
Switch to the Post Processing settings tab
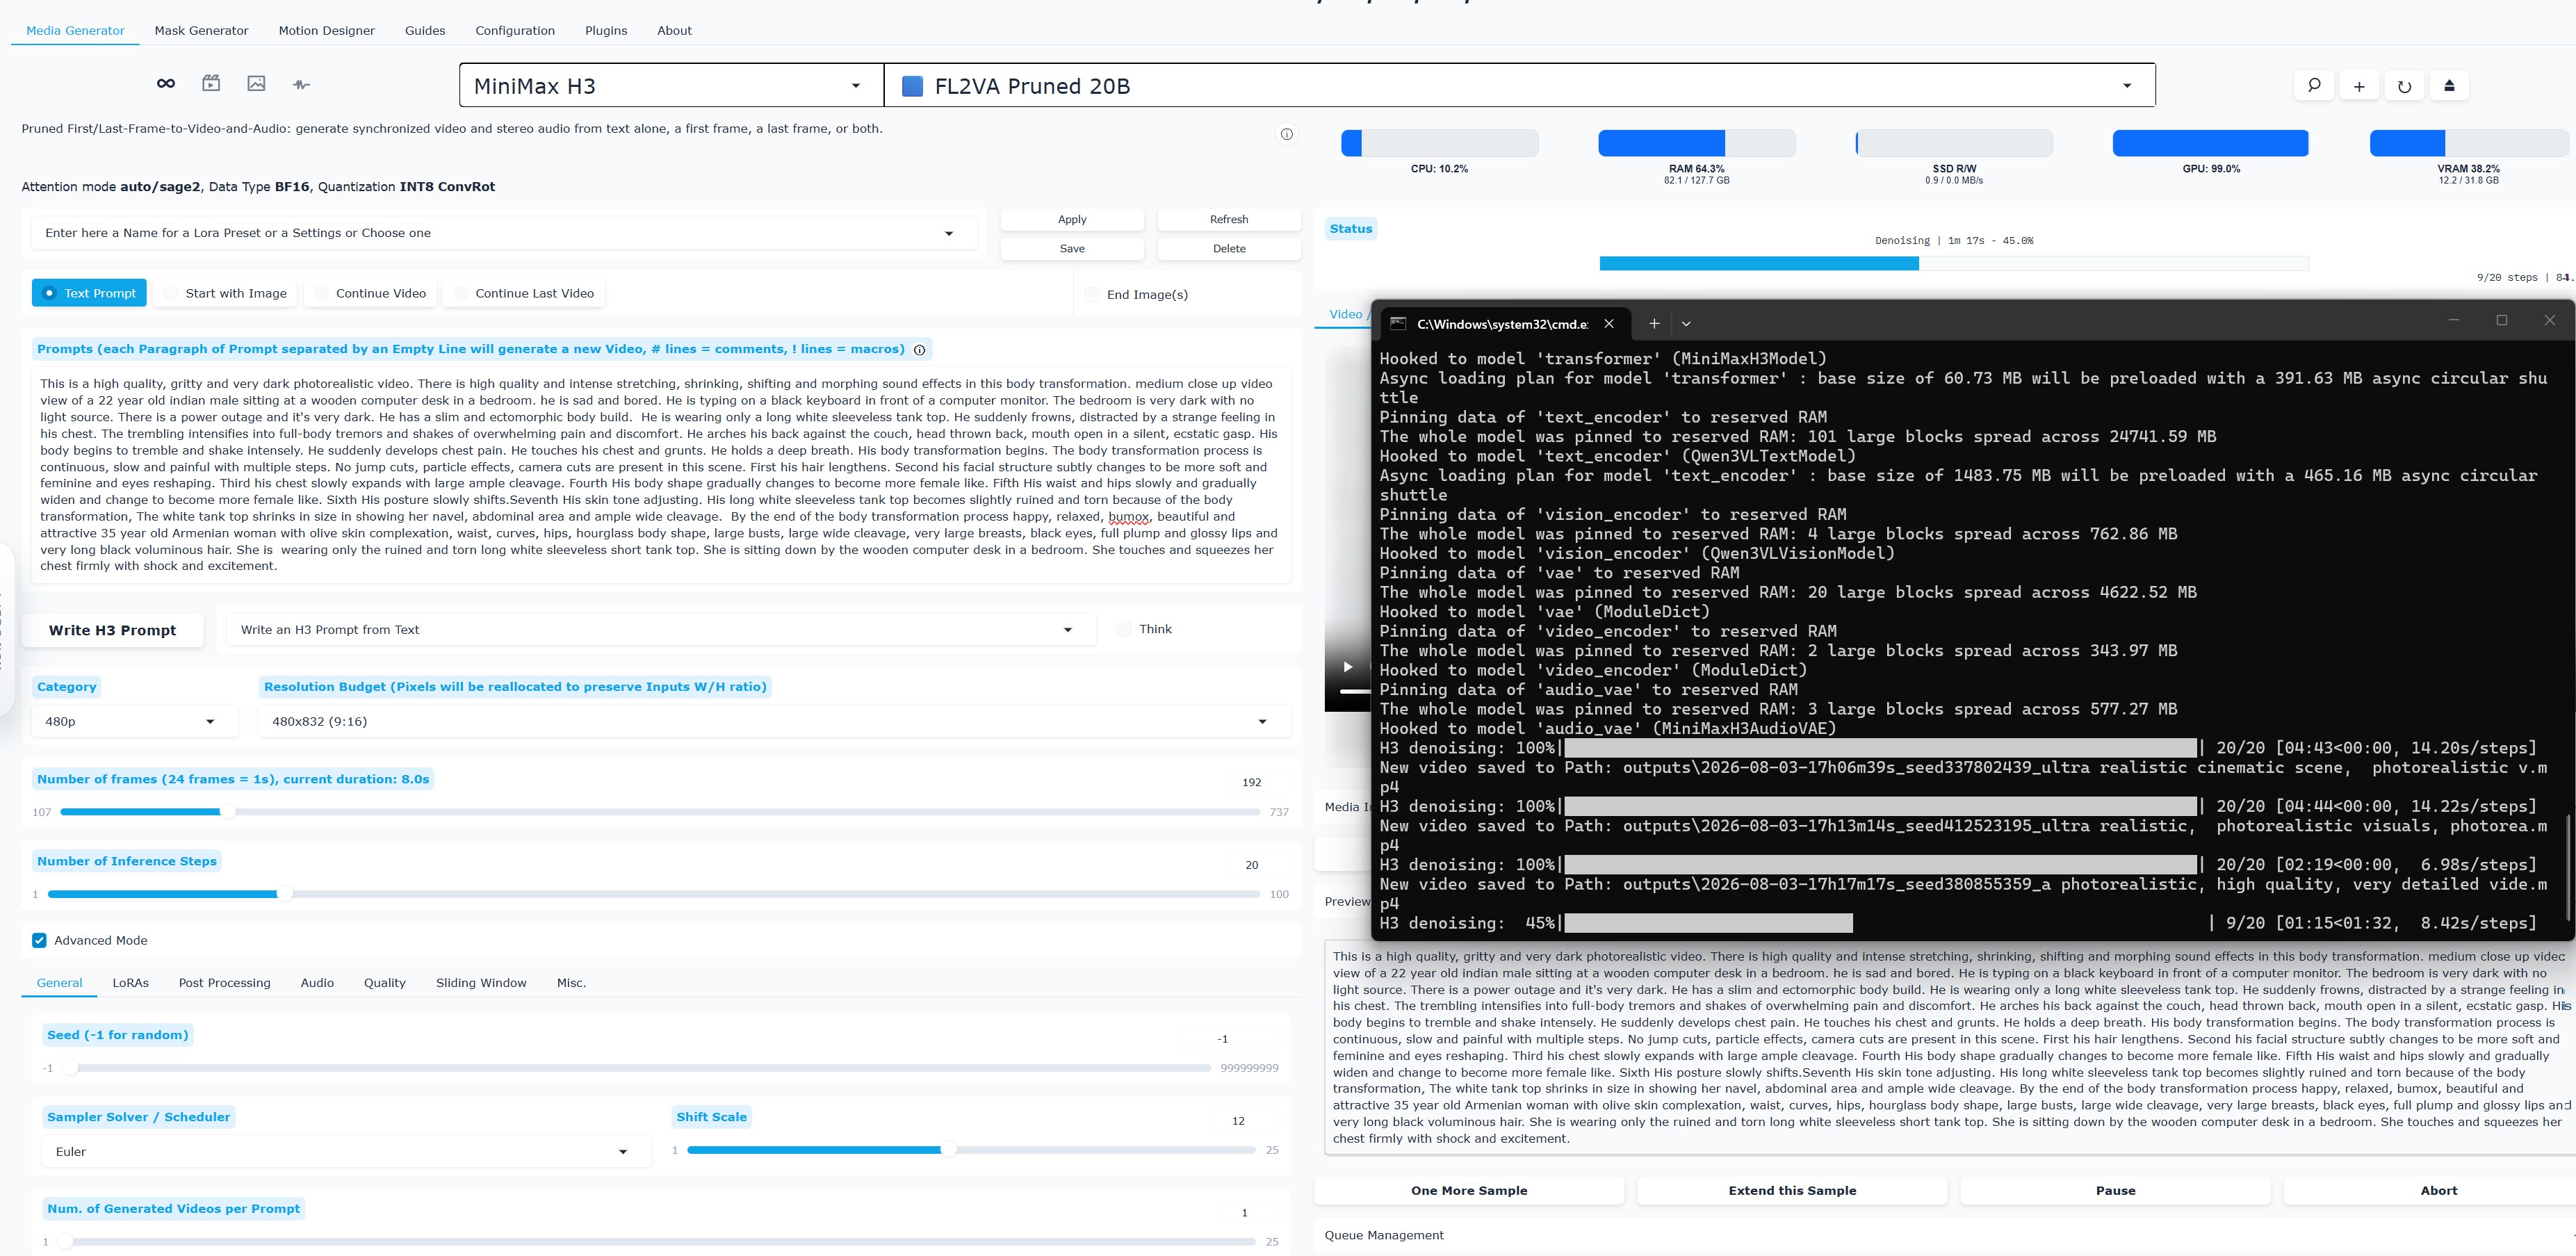click(x=224, y=983)
